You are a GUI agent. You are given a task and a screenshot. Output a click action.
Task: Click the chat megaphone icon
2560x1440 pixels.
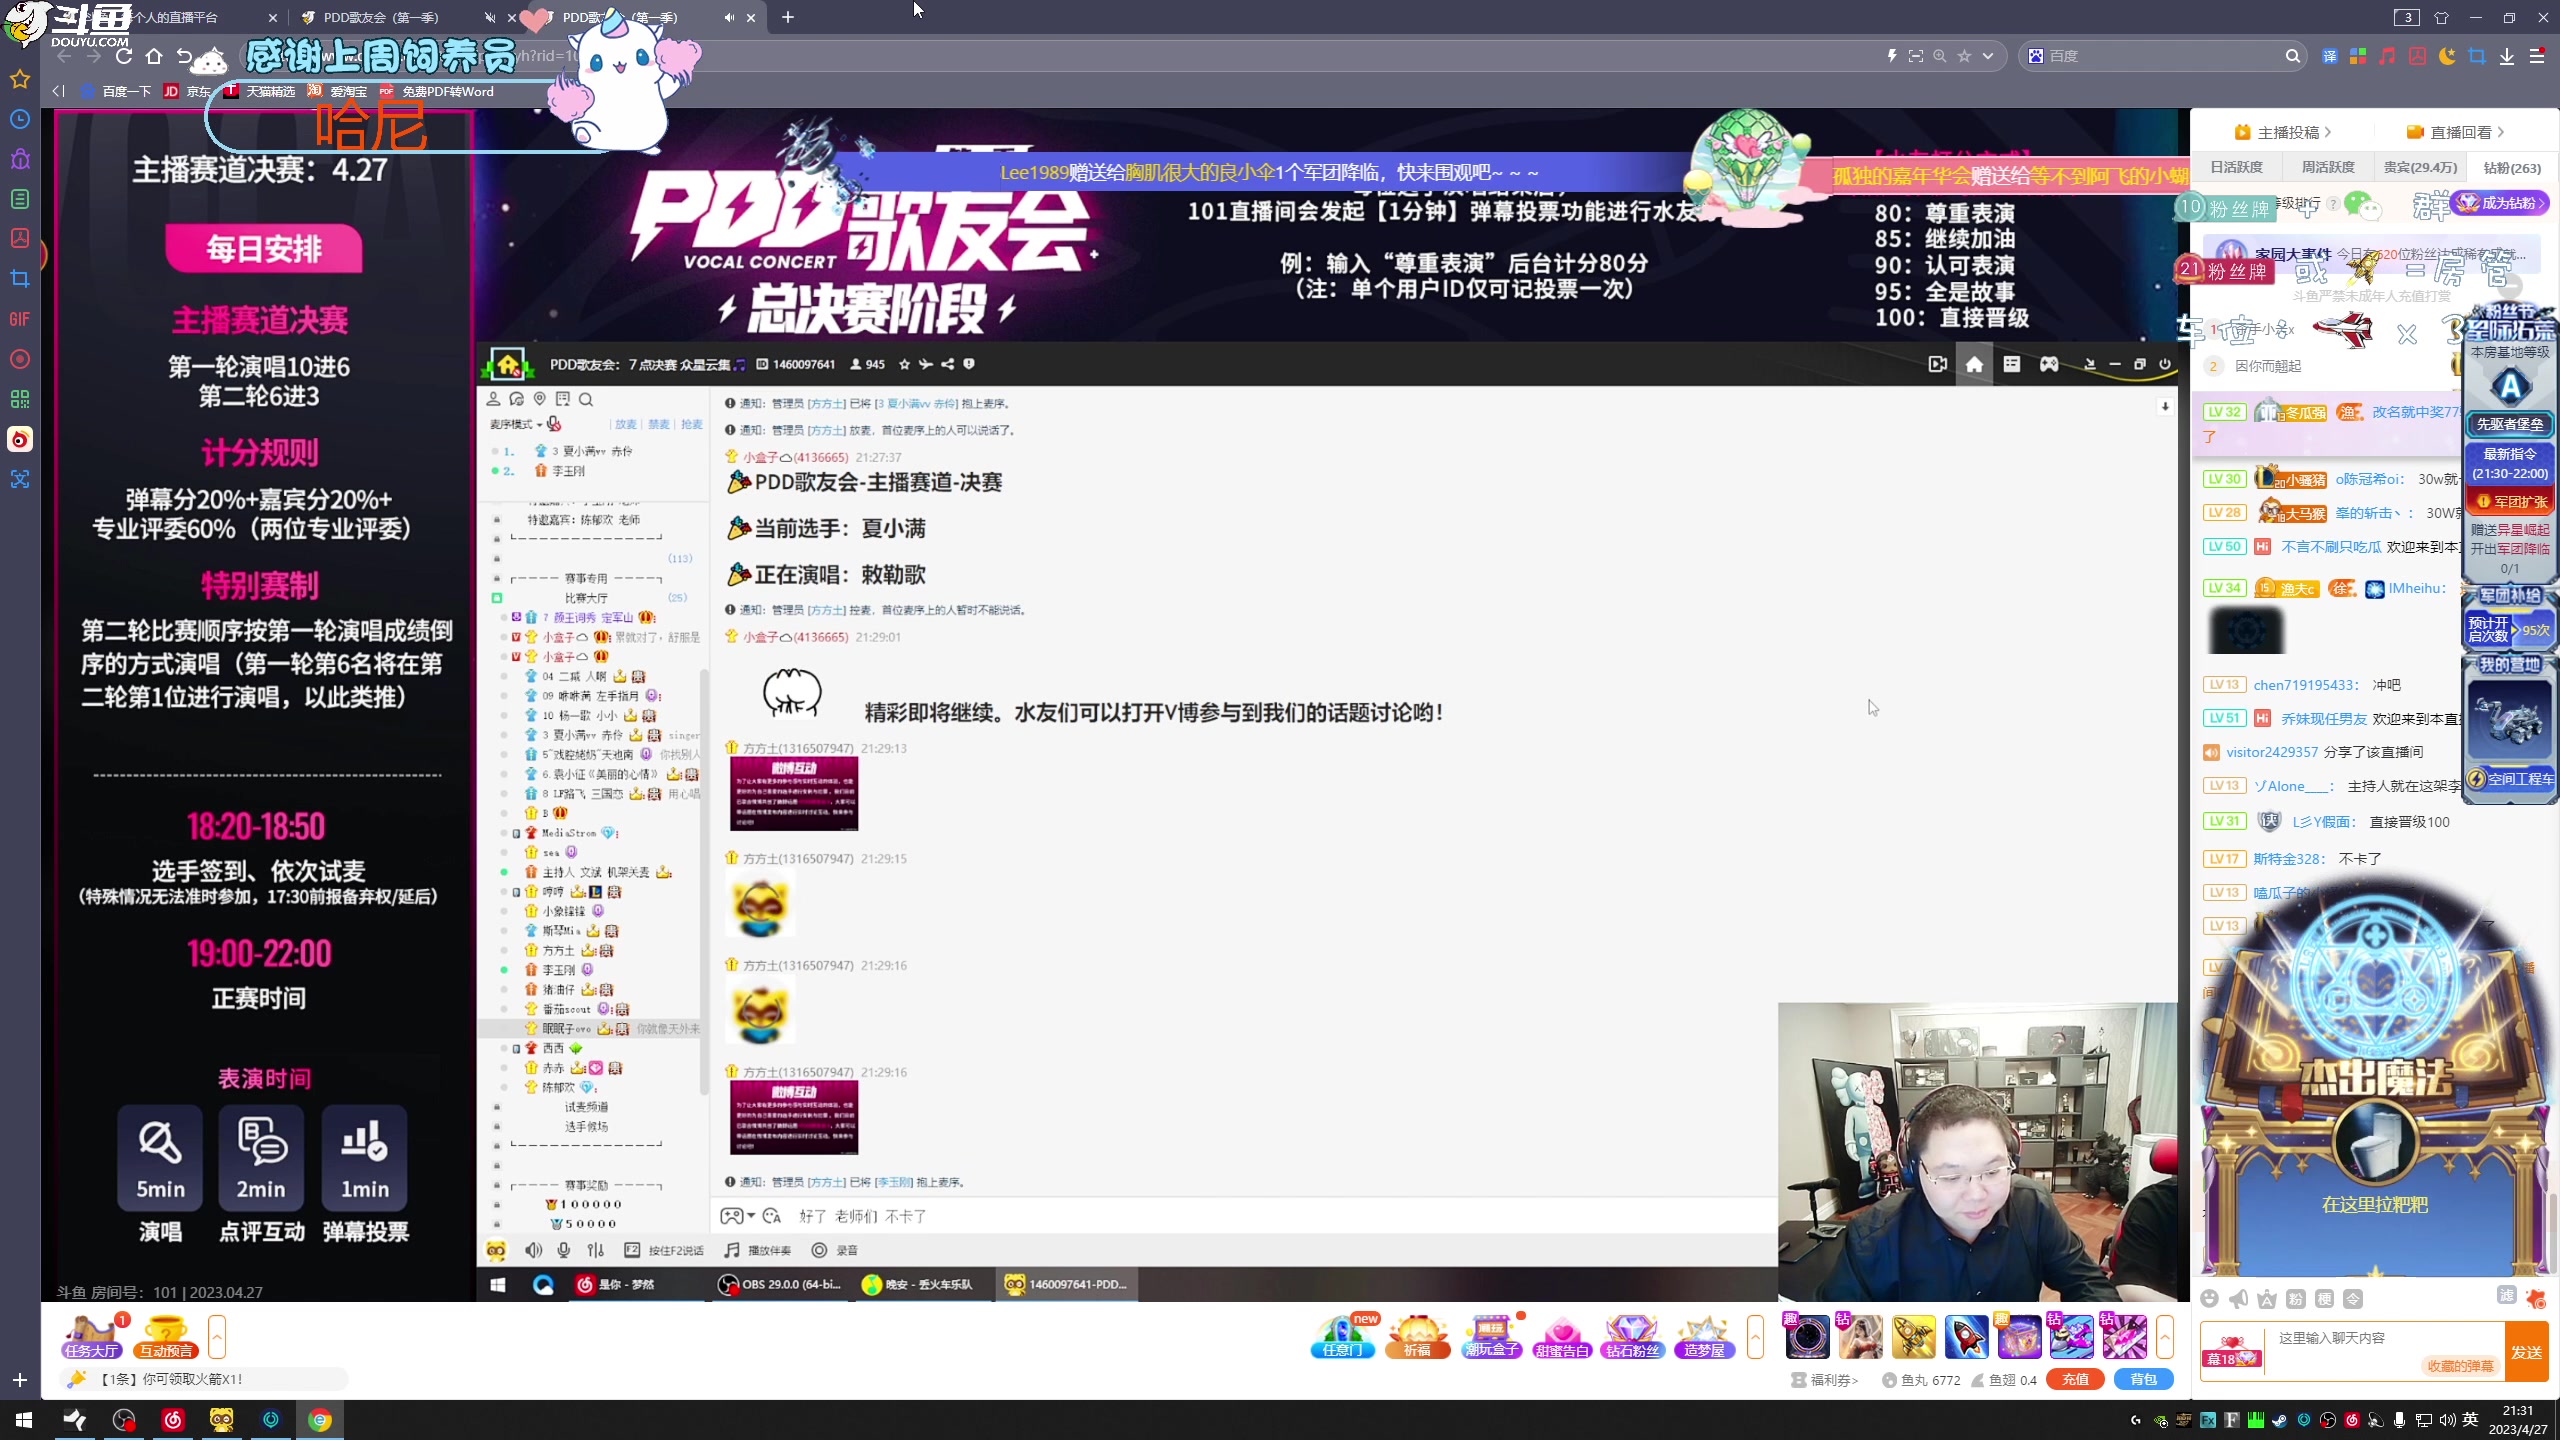2238,1299
